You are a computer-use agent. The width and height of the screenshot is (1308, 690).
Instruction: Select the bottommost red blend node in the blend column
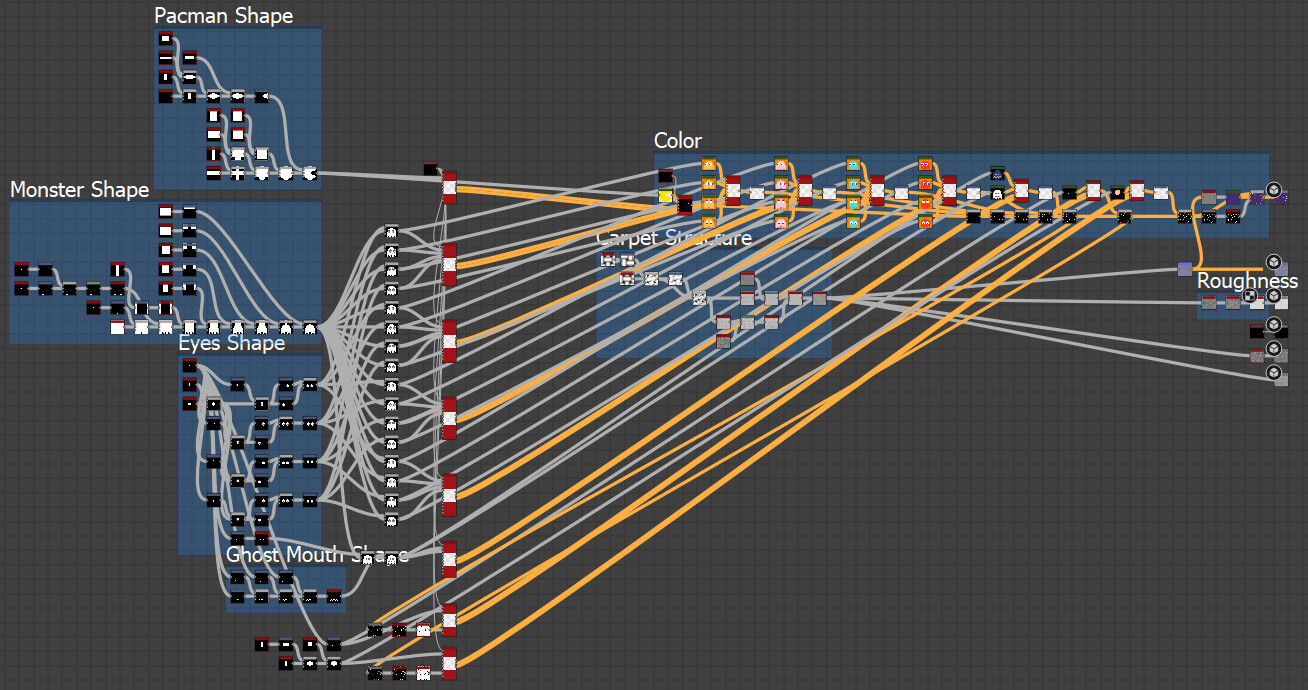[x=449, y=664]
